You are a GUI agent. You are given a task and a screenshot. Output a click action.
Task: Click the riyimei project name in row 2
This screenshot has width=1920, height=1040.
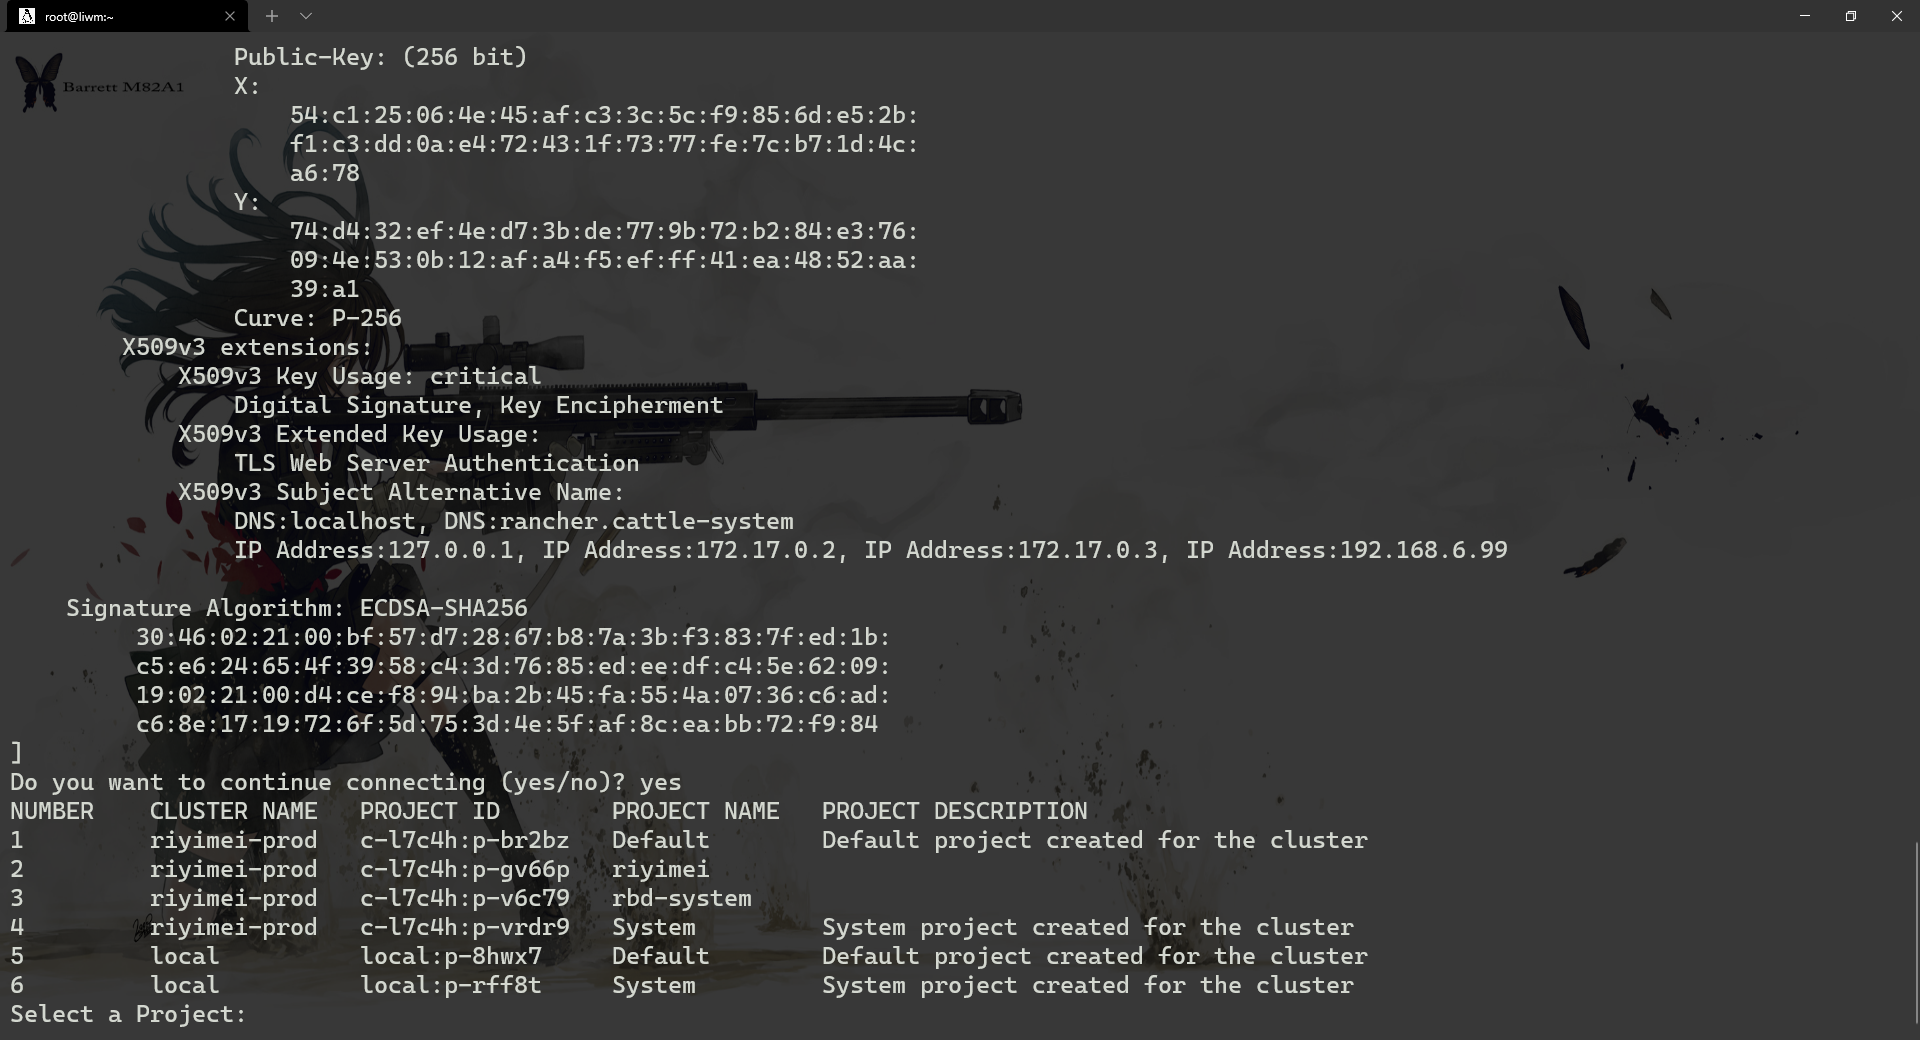[x=661, y=869]
